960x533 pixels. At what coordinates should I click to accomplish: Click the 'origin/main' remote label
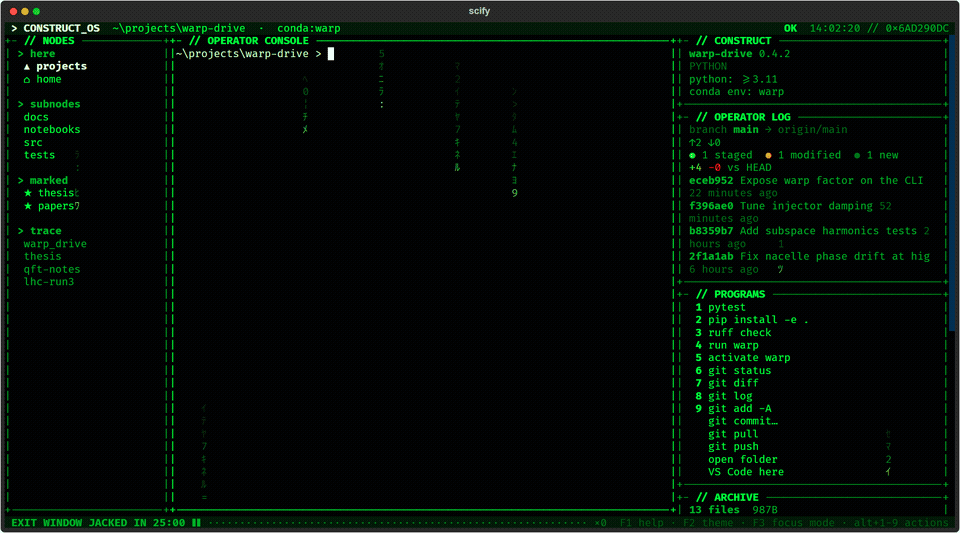pyautogui.click(x=812, y=130)
